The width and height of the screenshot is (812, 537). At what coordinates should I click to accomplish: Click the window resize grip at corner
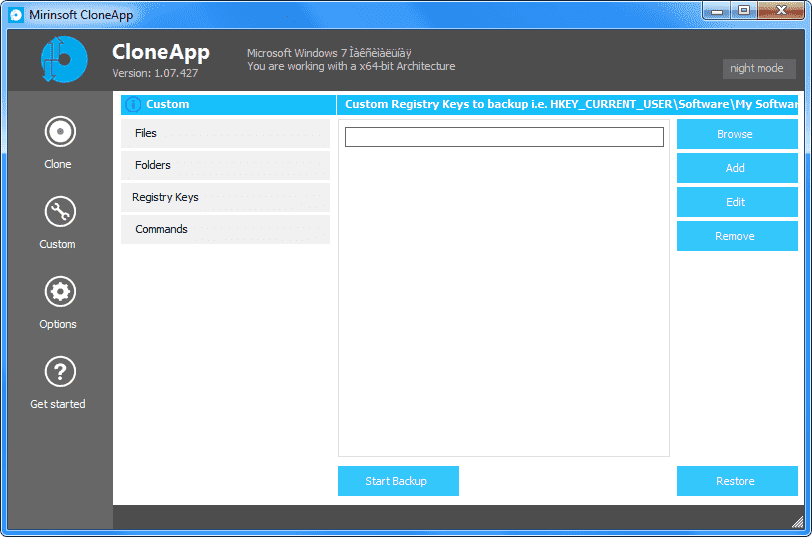pos(797,521)
